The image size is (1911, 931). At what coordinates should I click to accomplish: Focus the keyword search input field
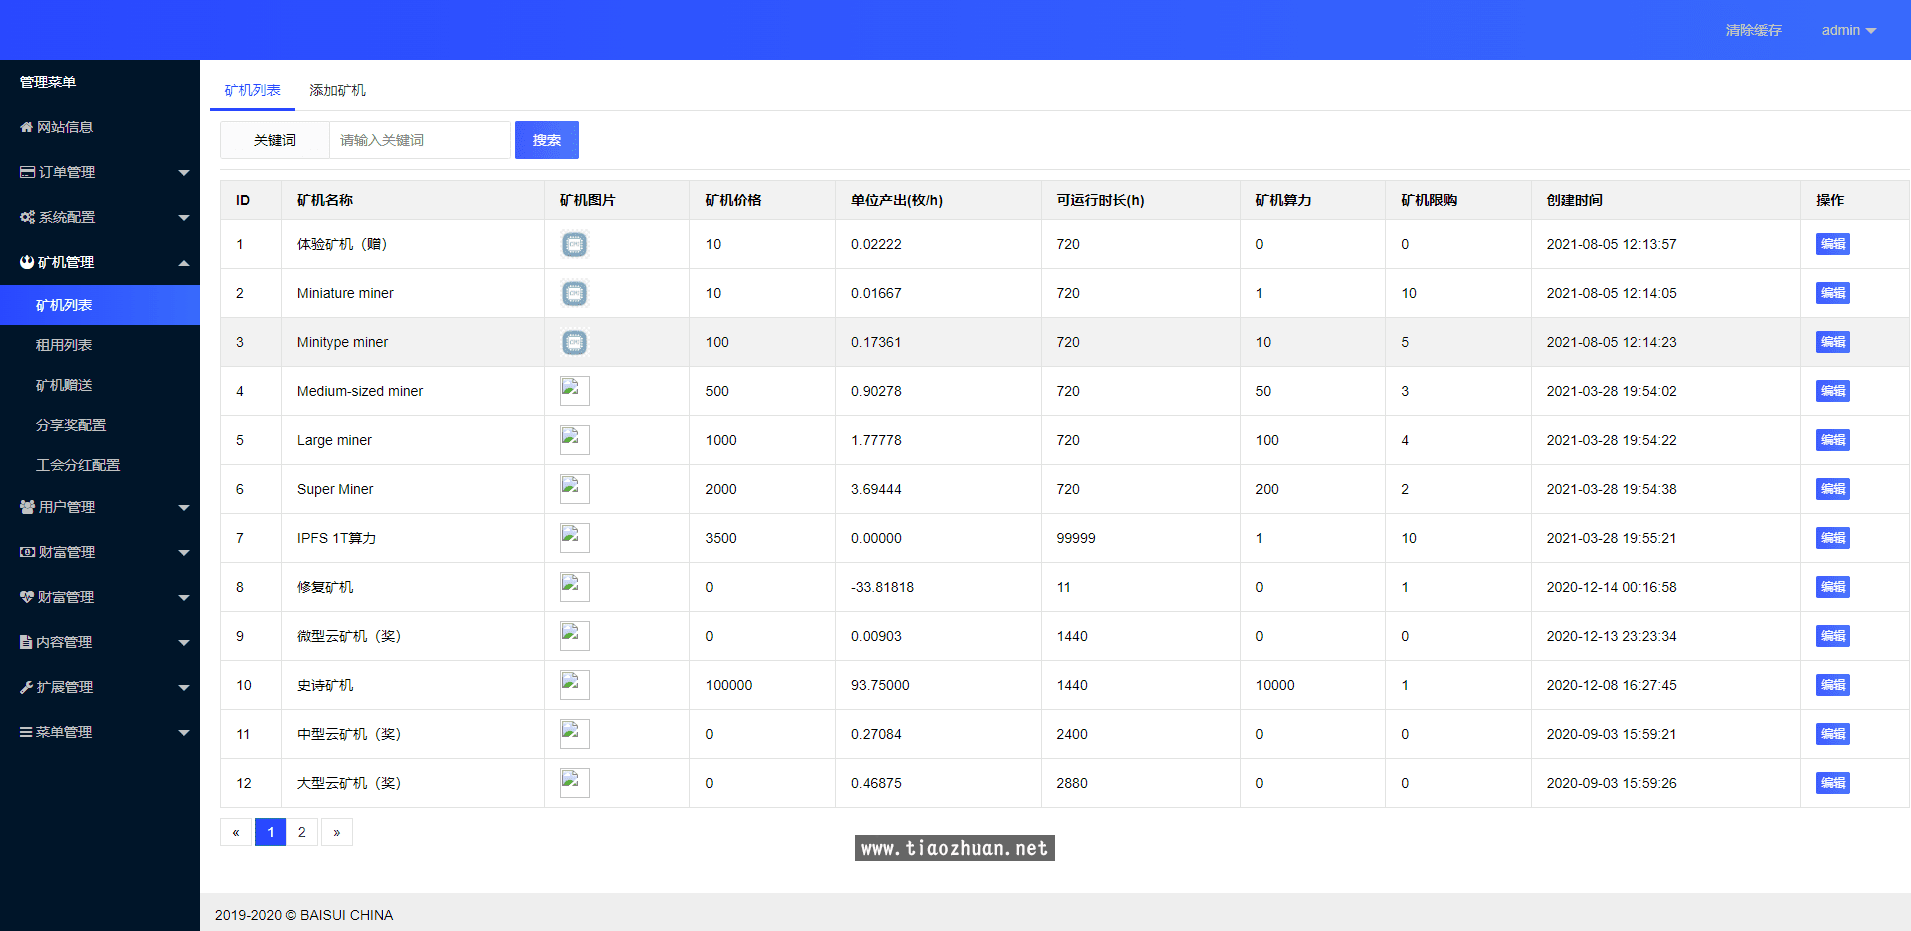(x=420, y=140)
